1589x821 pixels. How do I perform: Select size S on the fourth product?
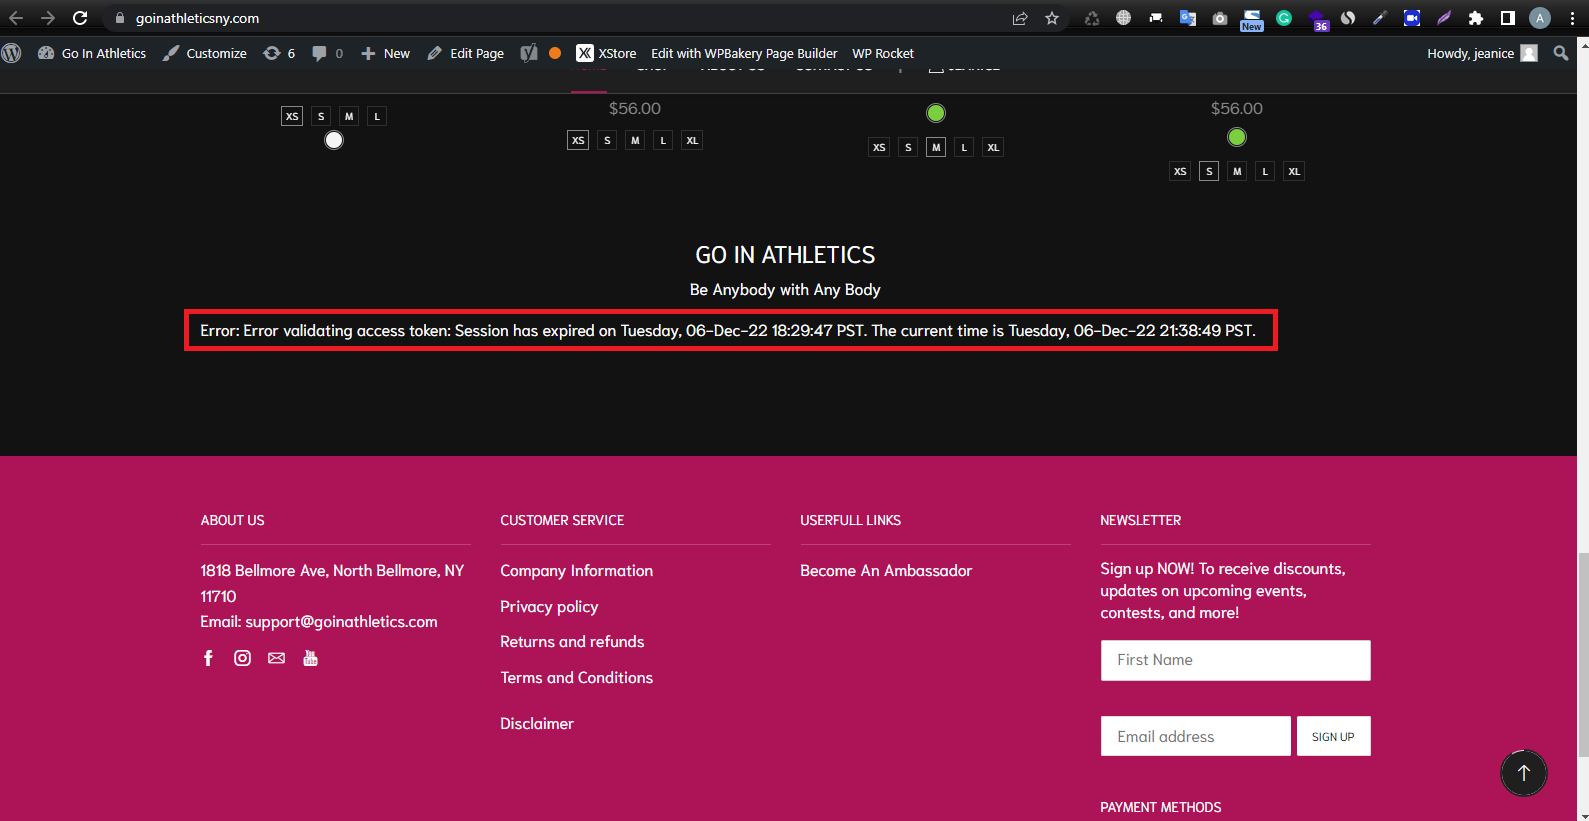click(x=1209, y=171)
